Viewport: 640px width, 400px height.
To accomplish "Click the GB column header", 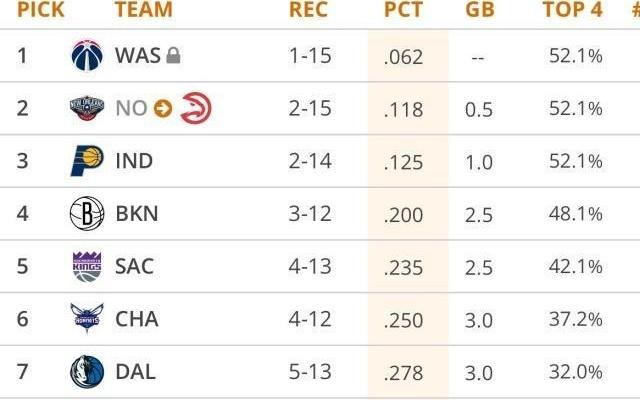I will click(x=479, y=10).
